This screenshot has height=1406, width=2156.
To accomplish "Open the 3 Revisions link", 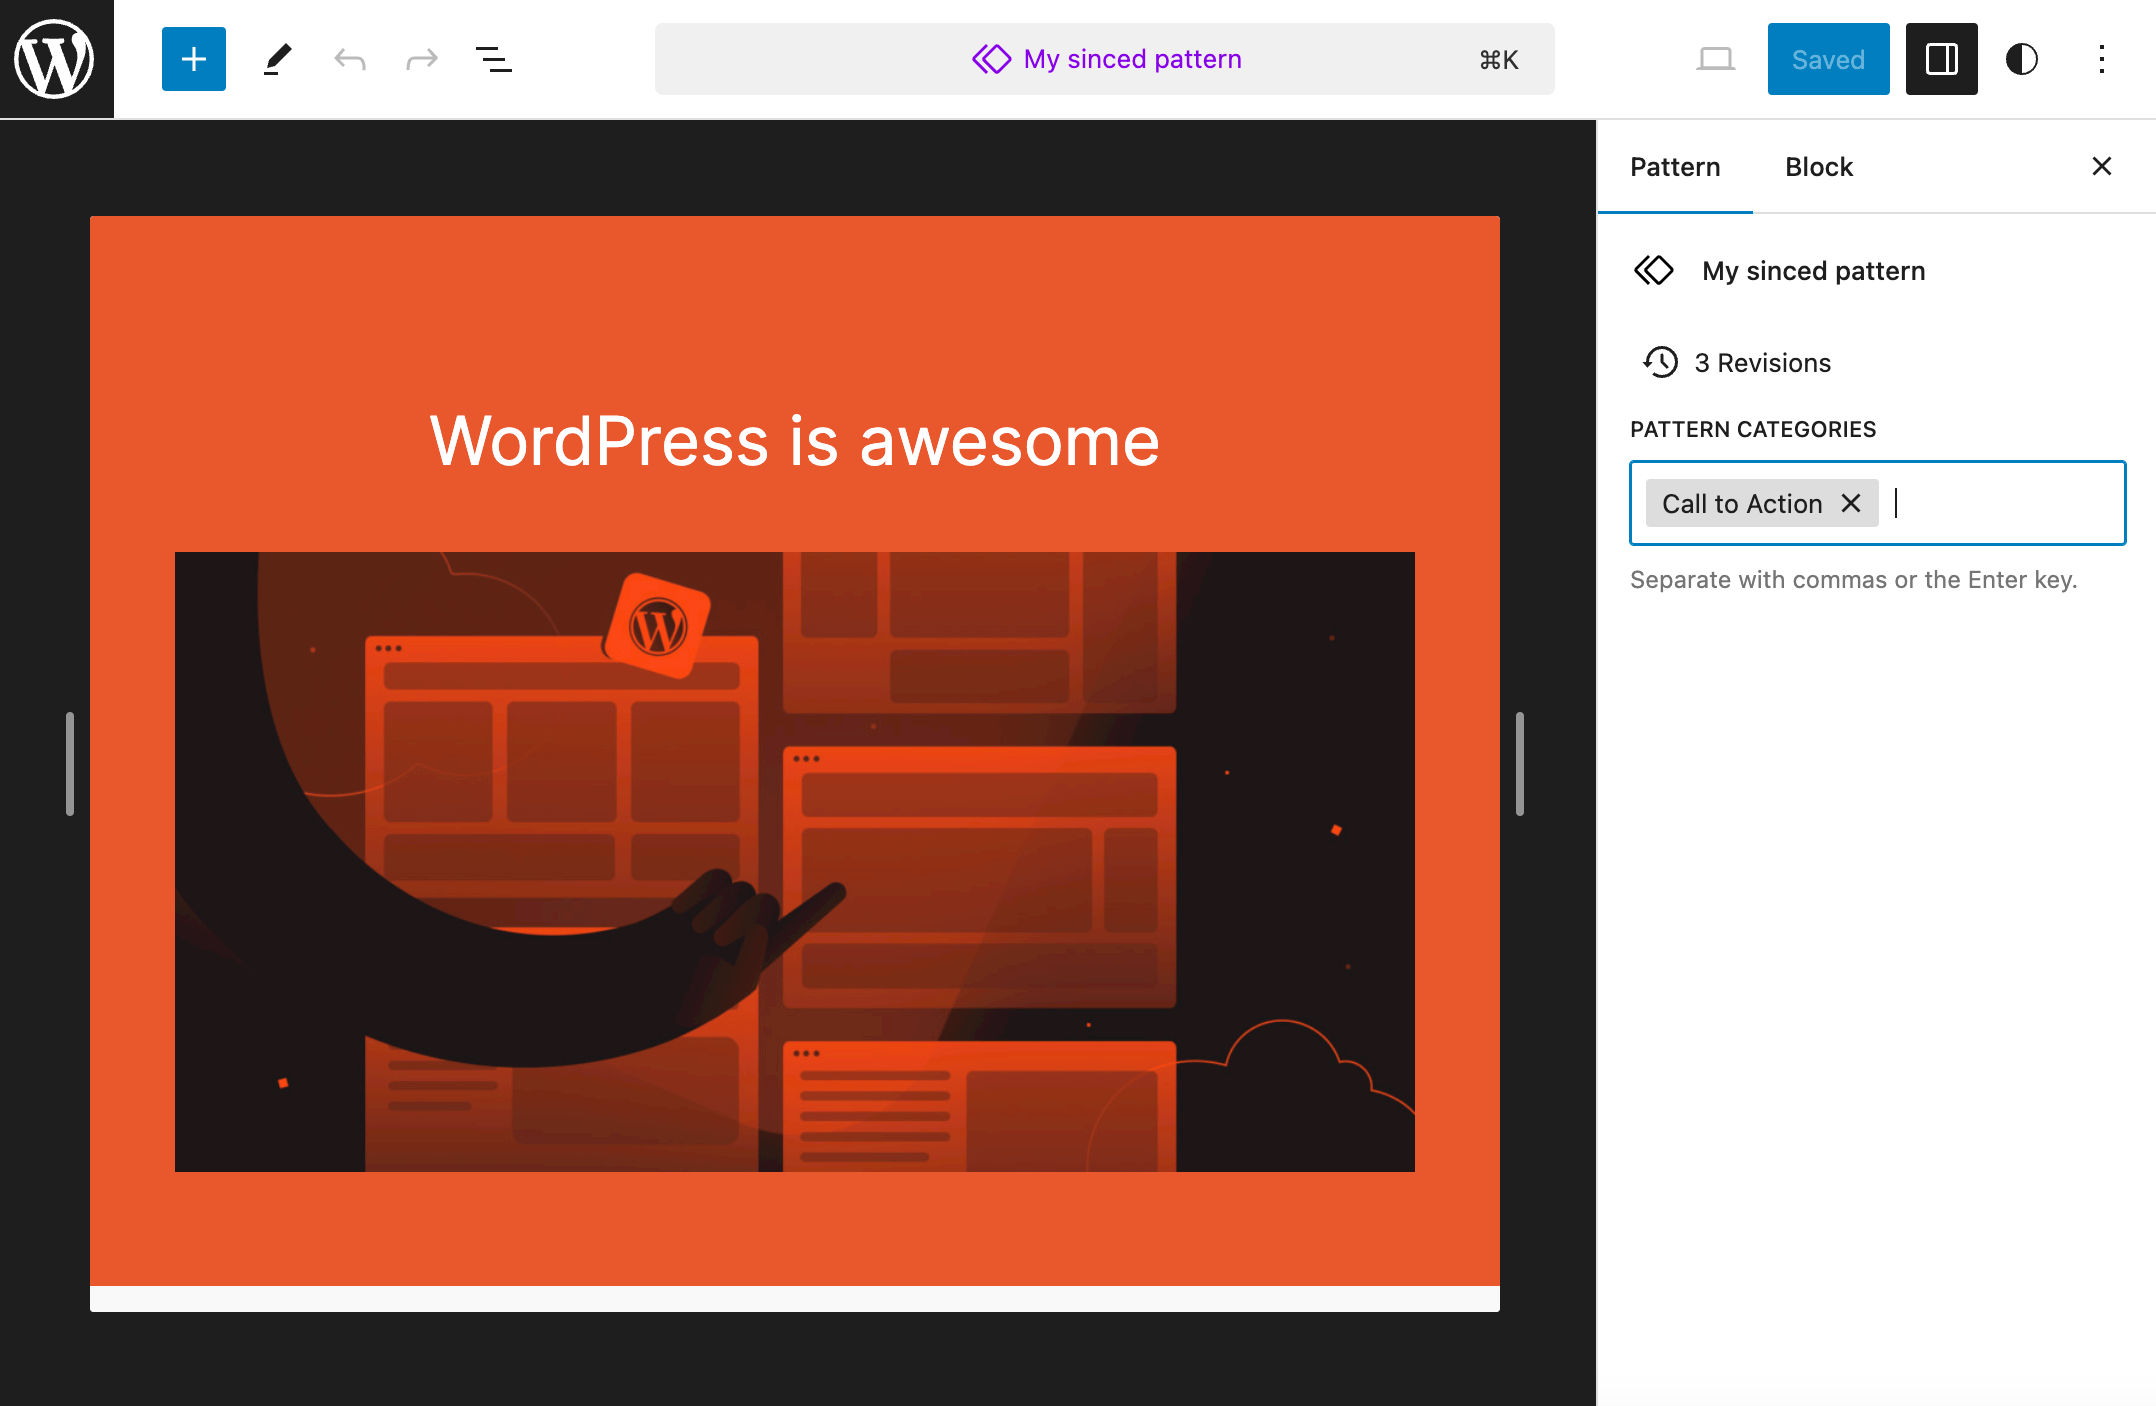I will point(1761,363).
